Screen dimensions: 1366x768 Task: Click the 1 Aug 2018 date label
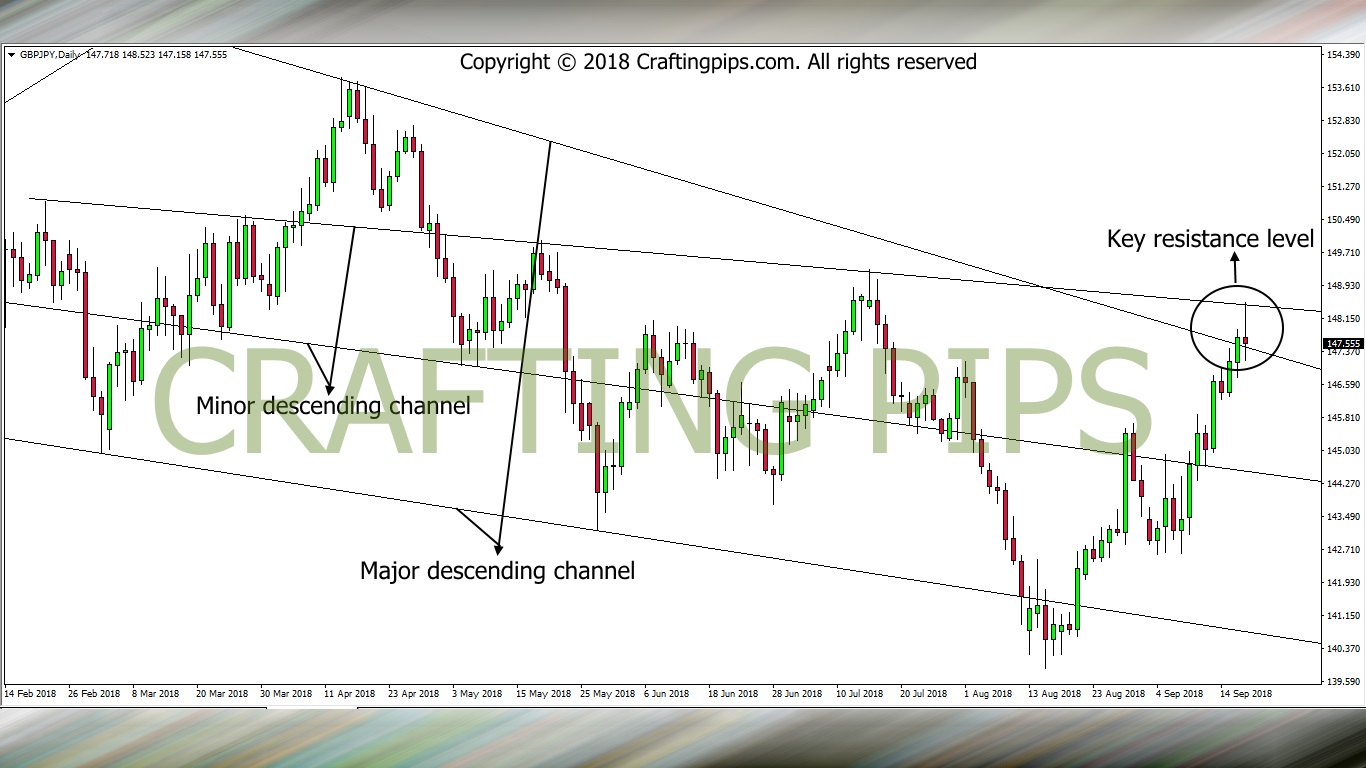(988, 693)
